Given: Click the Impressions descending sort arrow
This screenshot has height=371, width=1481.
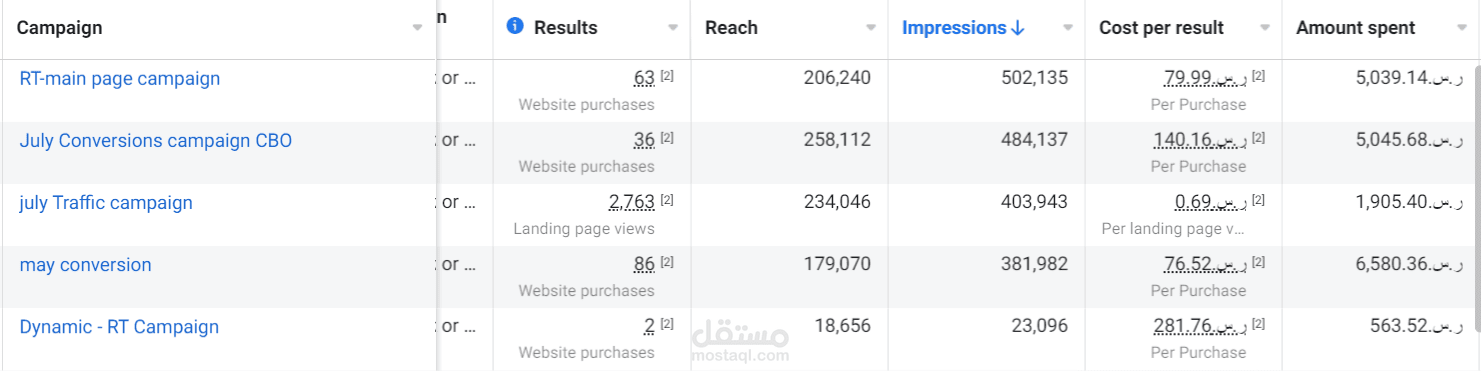Looking at the screenshot, I should pos(1018,28).
